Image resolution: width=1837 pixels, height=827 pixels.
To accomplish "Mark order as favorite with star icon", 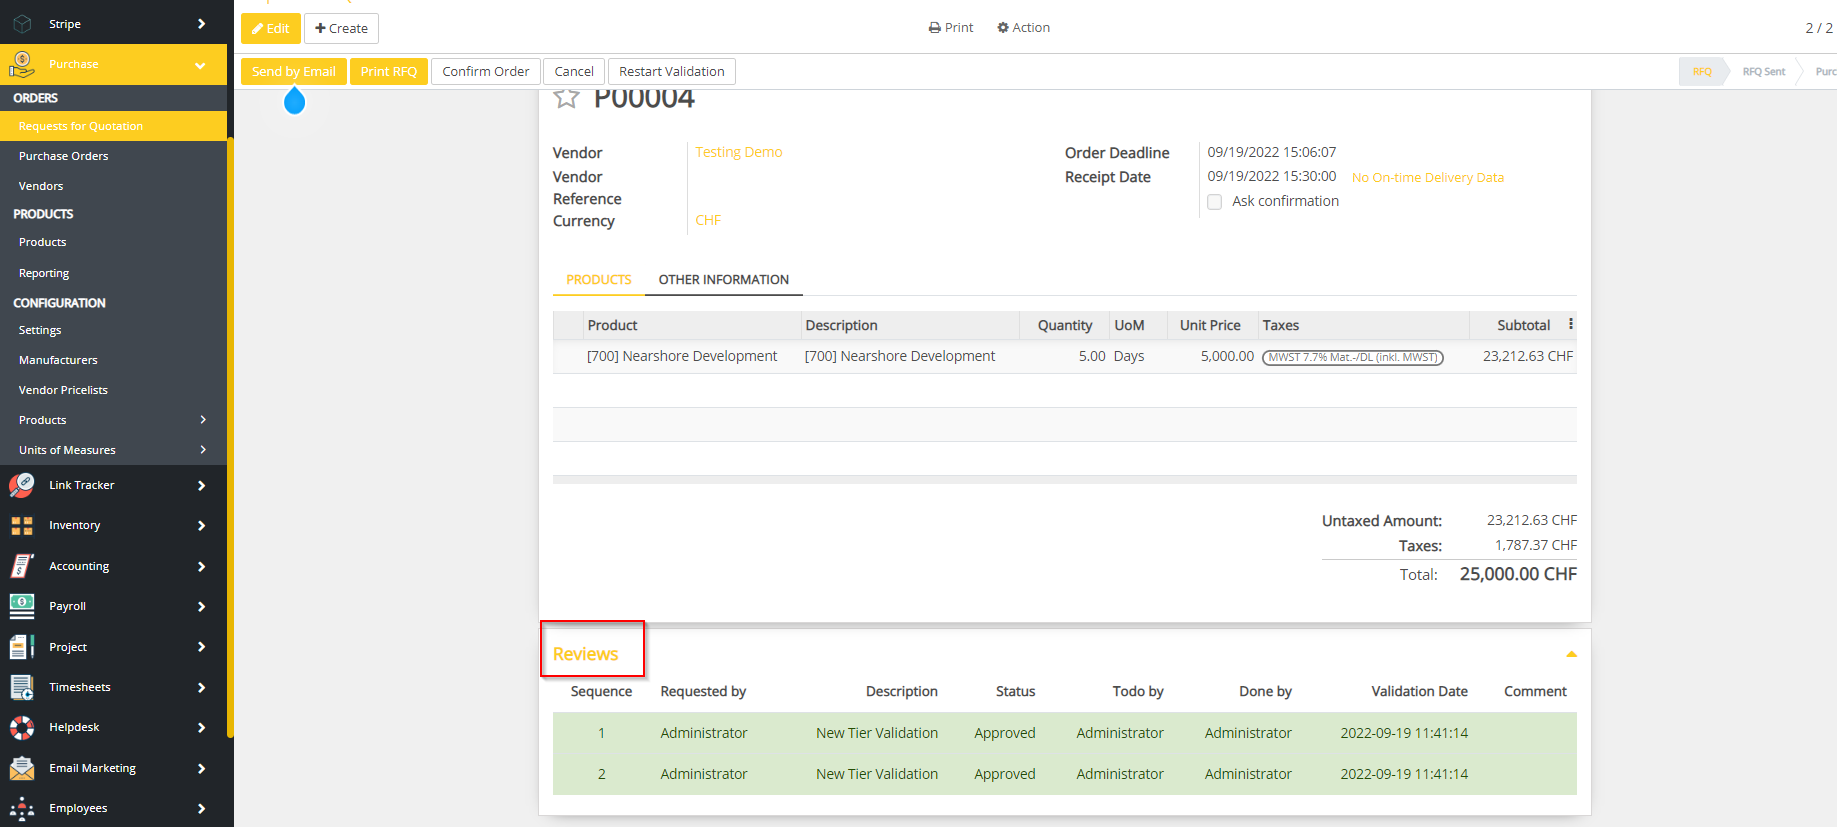I will [567, 98].
